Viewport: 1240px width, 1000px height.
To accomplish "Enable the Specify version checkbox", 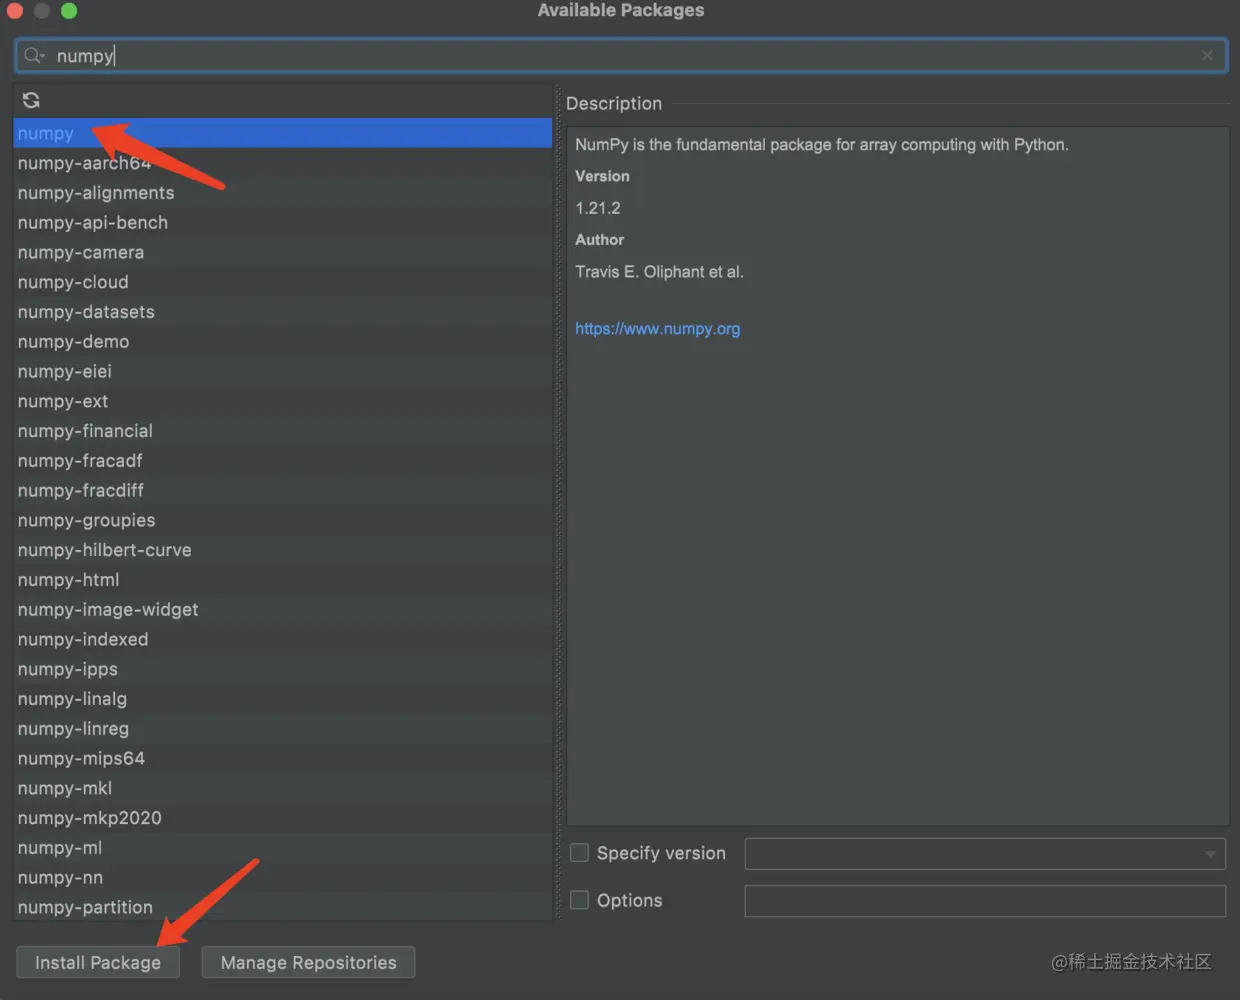I will click(580, 853).
